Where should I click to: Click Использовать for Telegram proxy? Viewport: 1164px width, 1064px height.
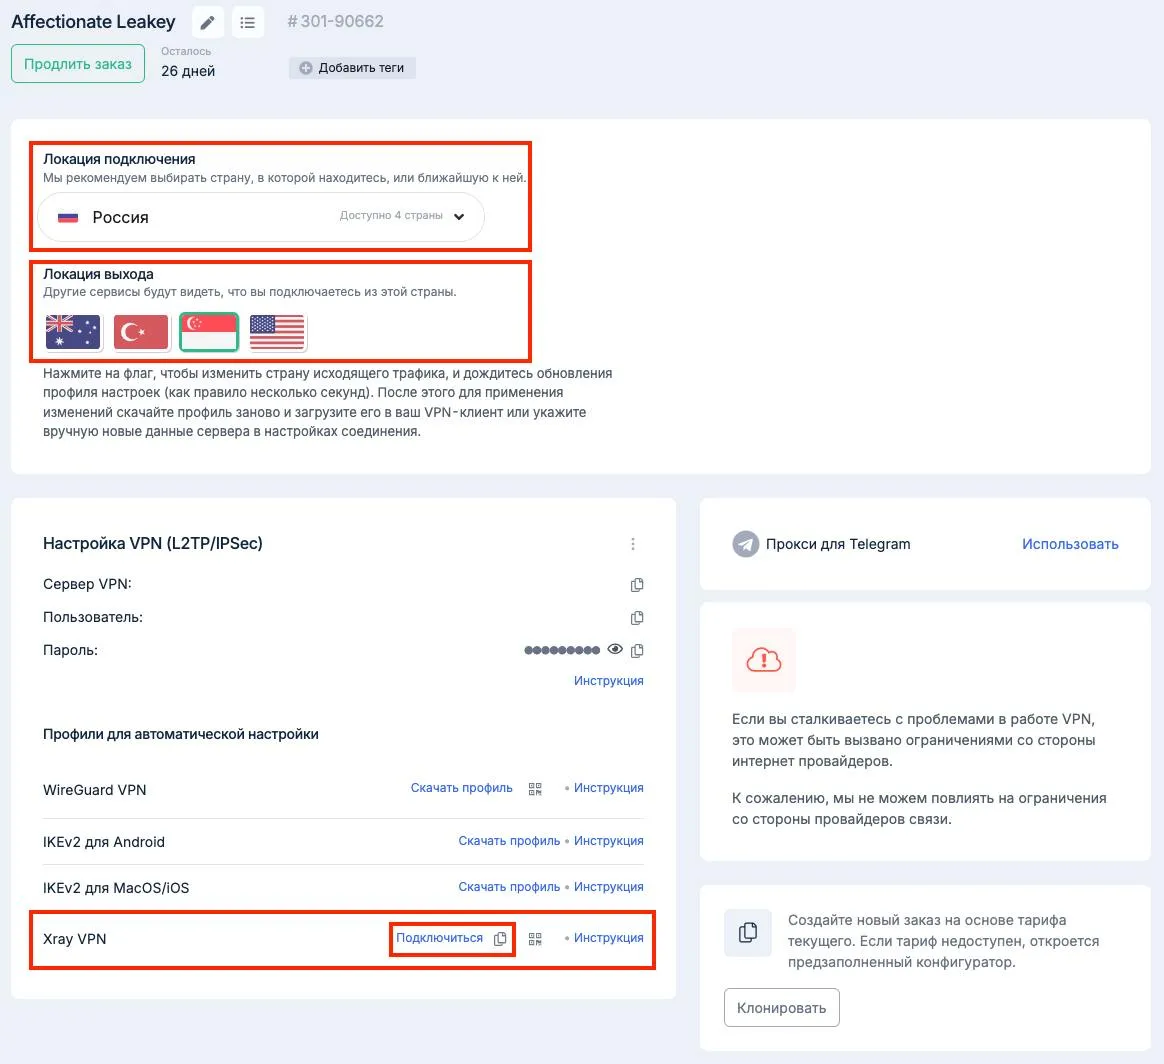(x=1070, y=544)
